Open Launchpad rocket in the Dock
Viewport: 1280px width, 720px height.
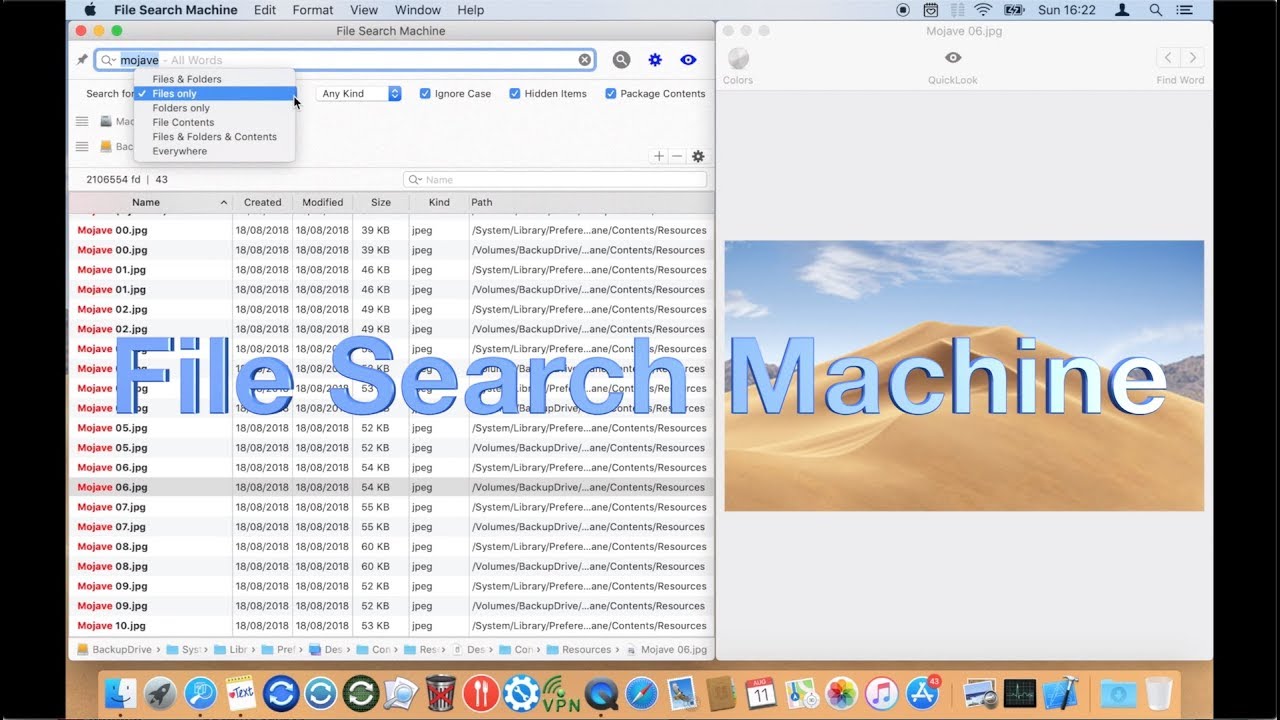coord(161,693)
